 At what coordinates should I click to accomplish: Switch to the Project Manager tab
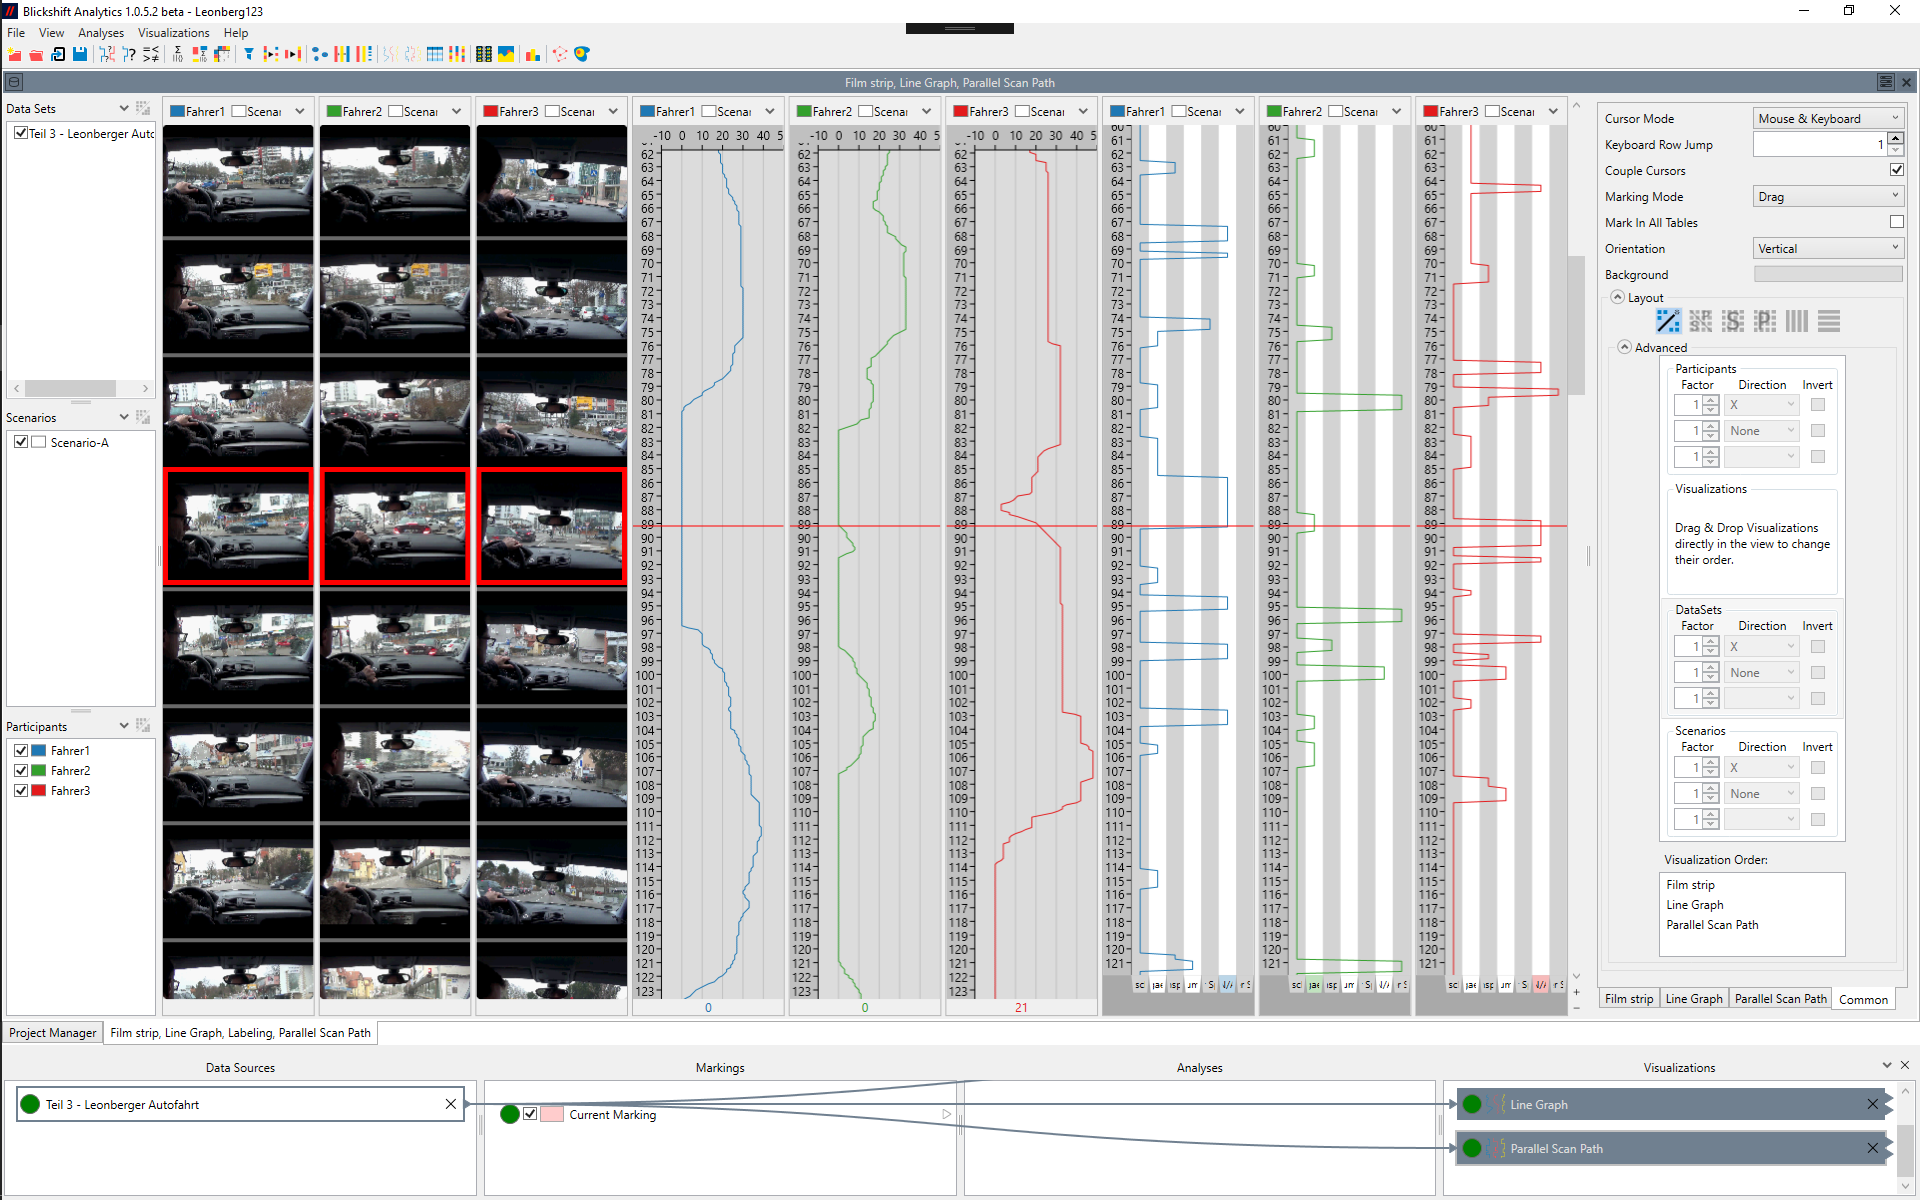point(53,1032)
